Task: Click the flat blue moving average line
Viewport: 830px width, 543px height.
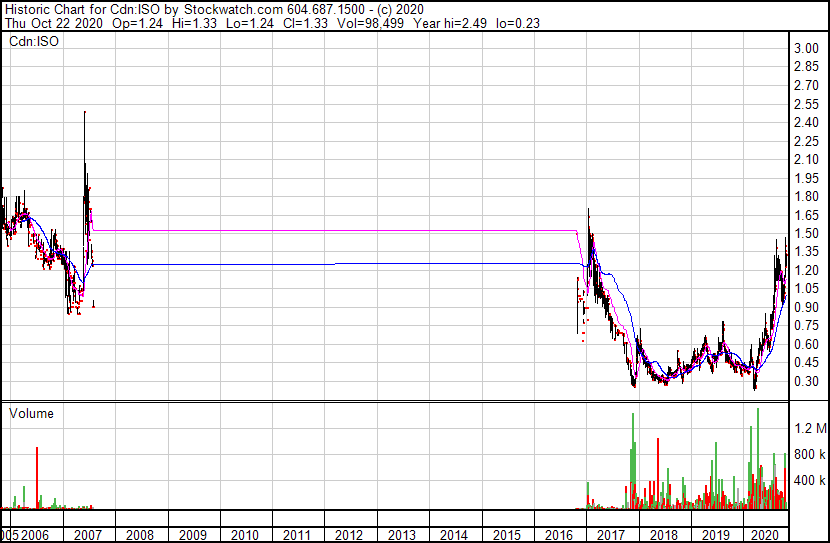Action: click(x=337, y=264)
